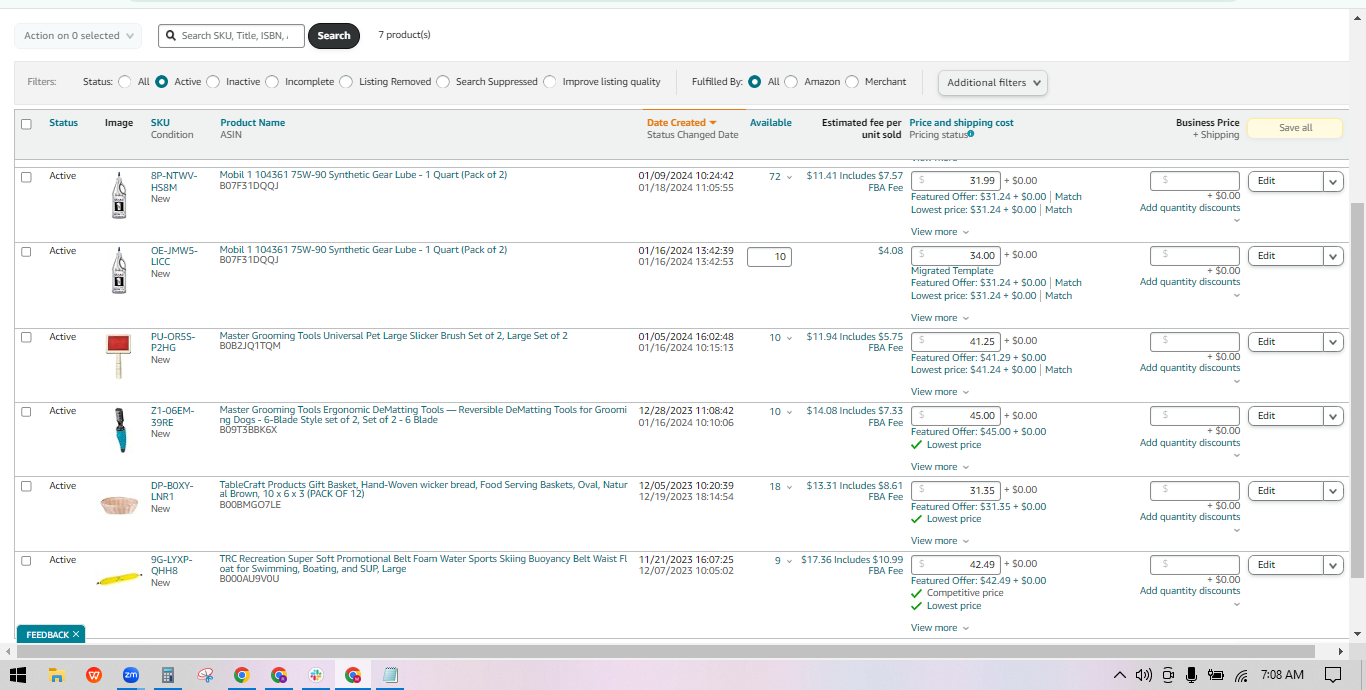Screen dimensions: 1366x690
Task: Select the Inactive status filter
Action: click(213, 82)
